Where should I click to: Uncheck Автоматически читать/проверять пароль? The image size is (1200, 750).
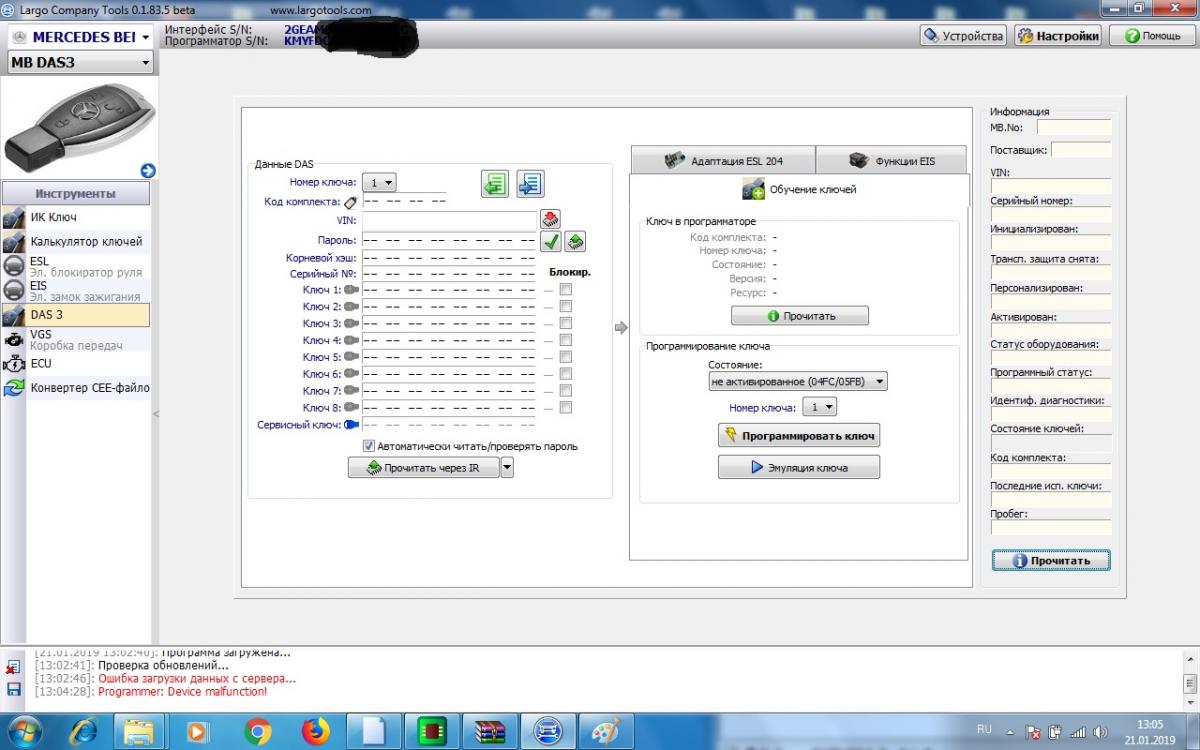point(369,446)
